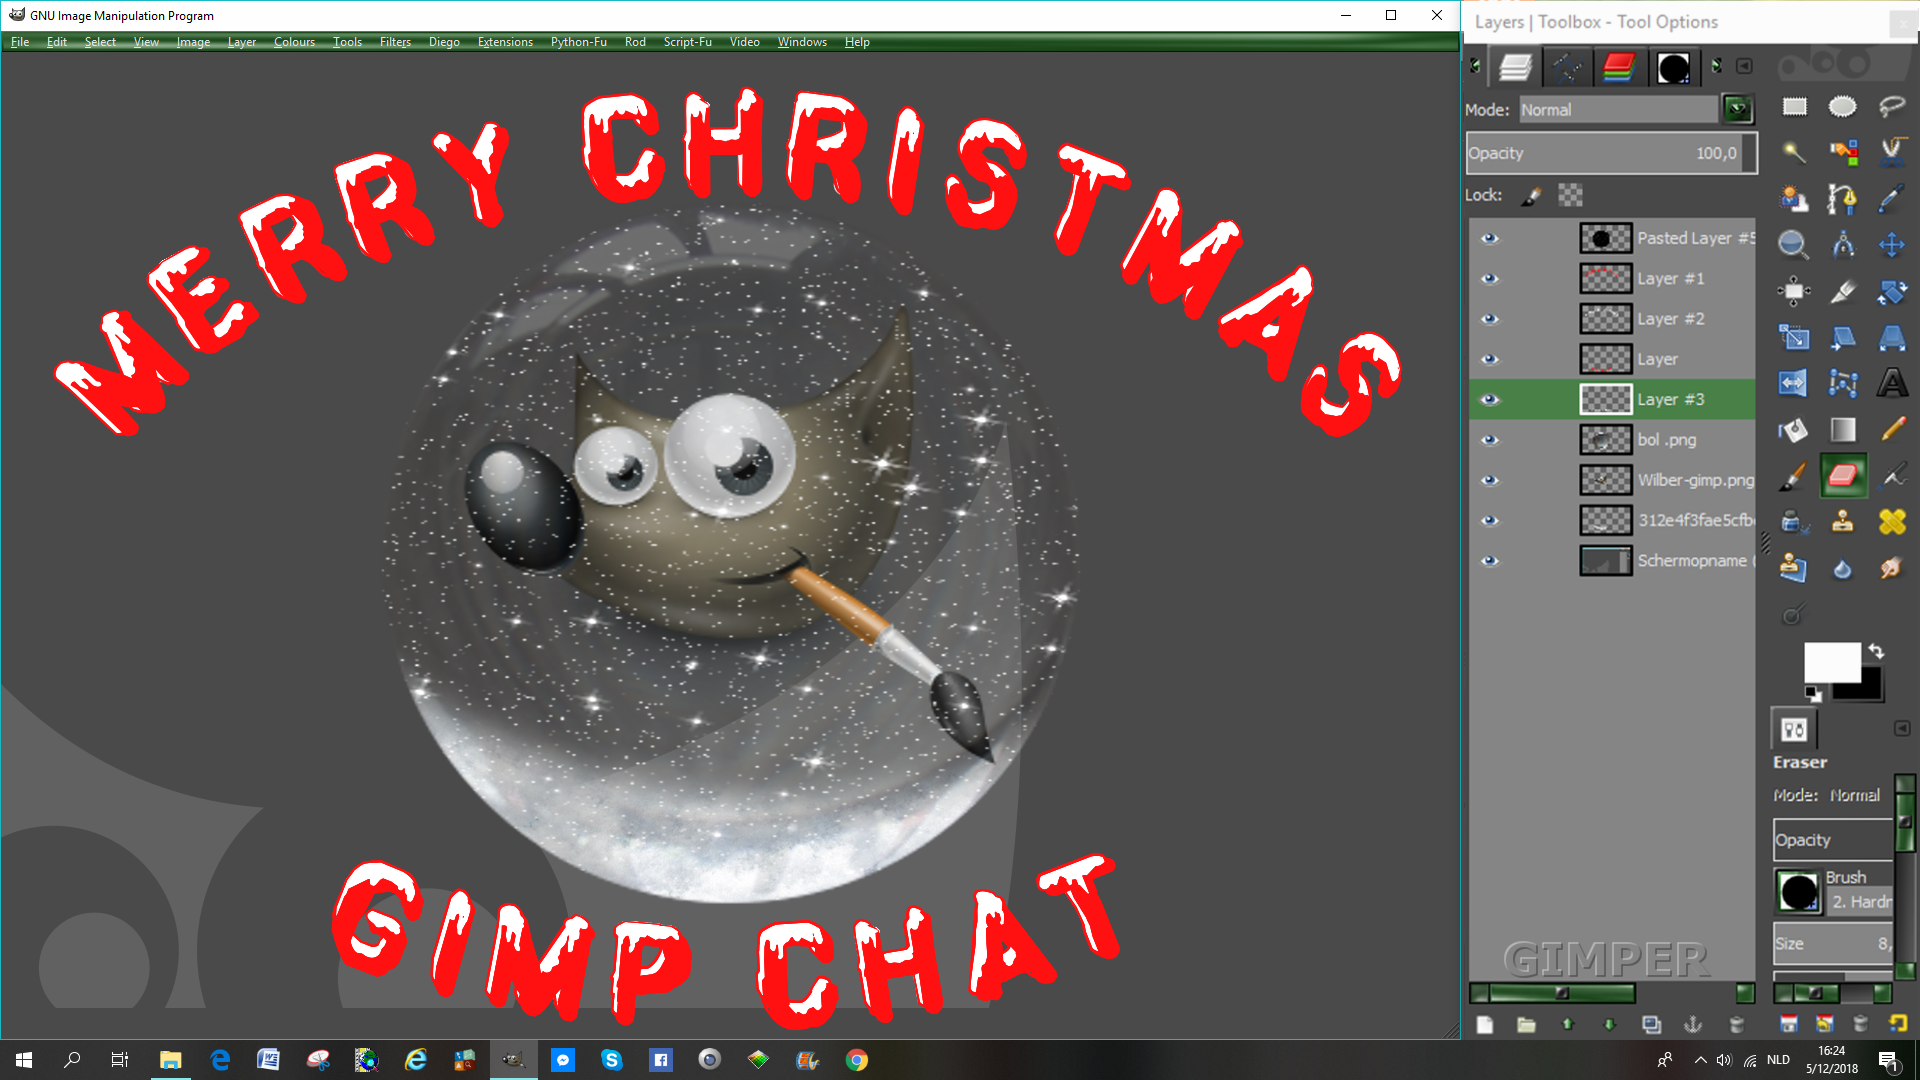Toggle lock pixels brush icon

click(1532, 196)
